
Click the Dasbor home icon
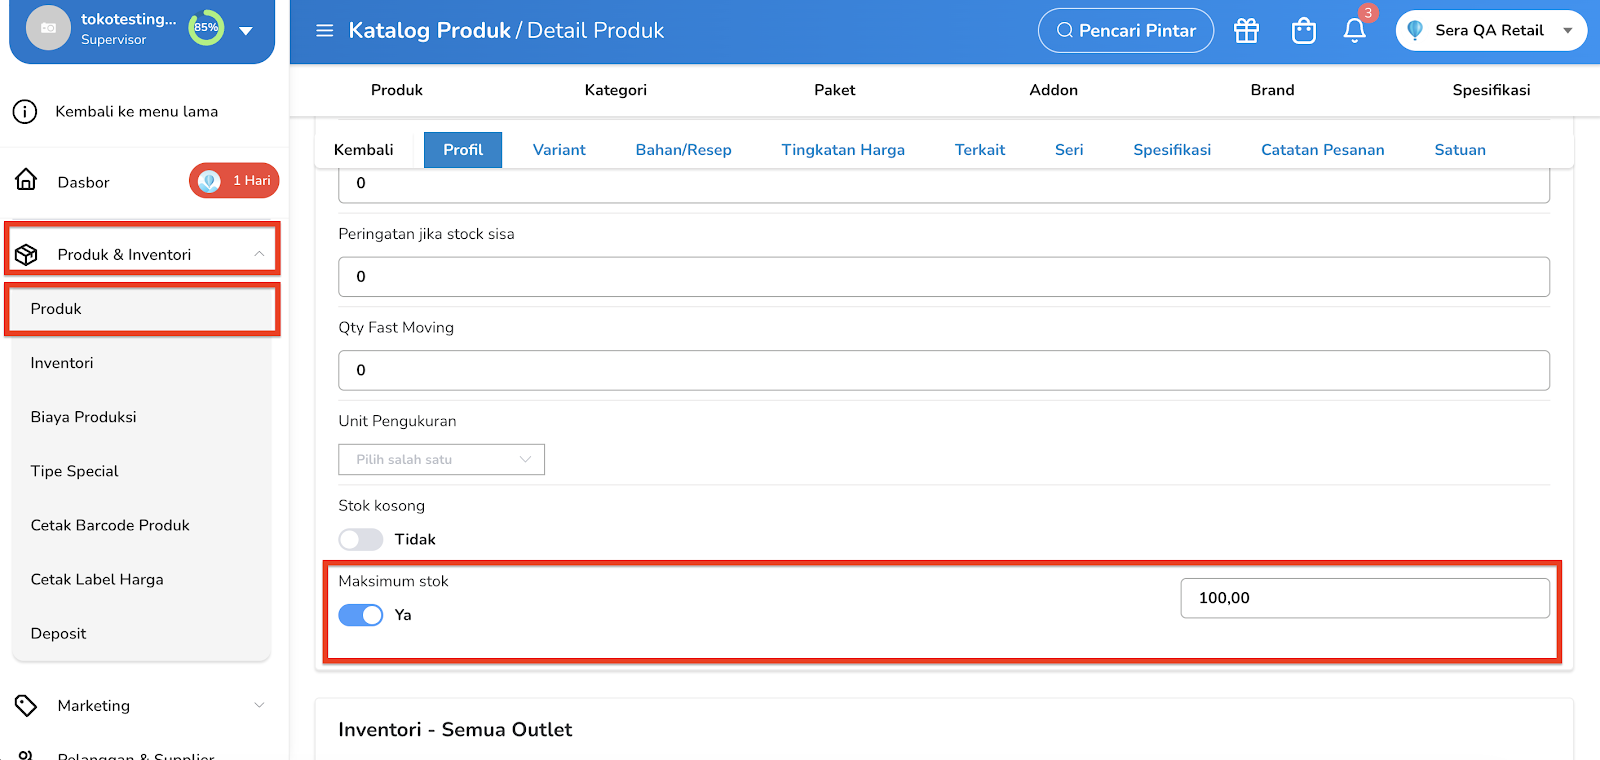pos(26,180)
